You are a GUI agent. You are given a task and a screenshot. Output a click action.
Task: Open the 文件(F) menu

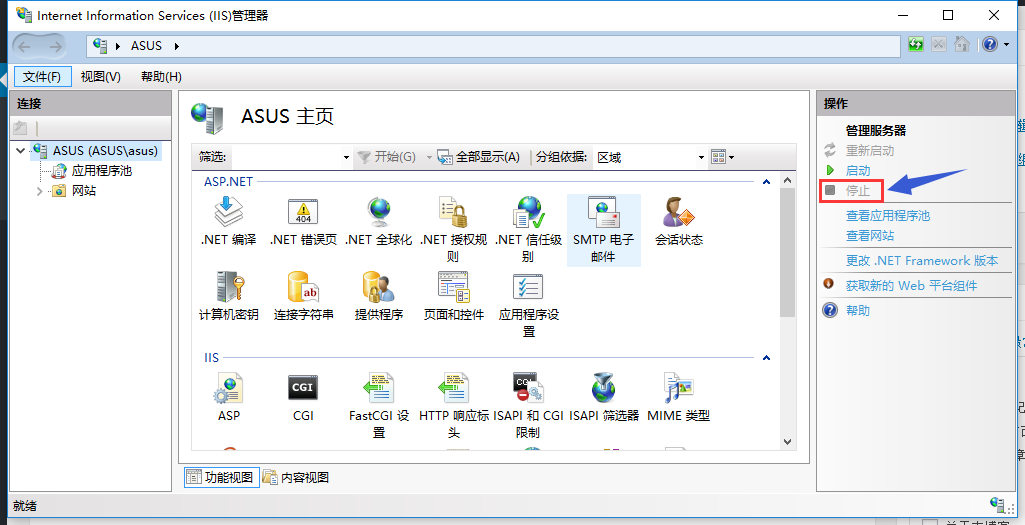coord(41,76)
